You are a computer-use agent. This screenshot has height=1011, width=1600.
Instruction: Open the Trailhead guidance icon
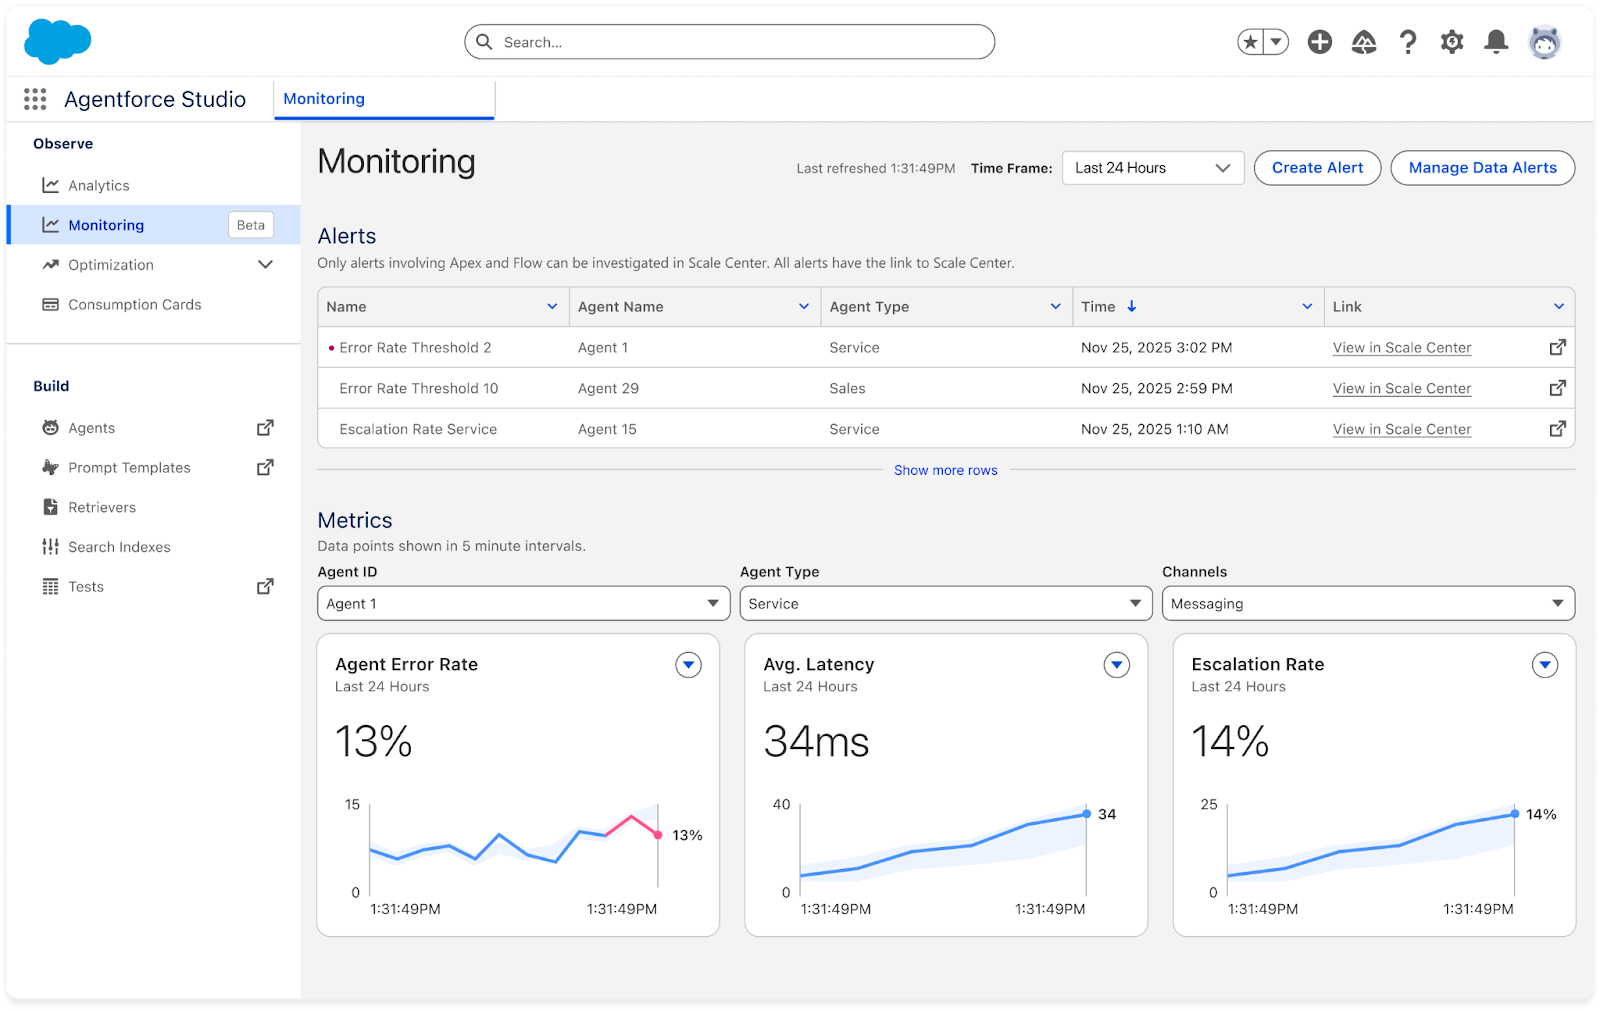pyautogui.click(x=1363, y=42)
